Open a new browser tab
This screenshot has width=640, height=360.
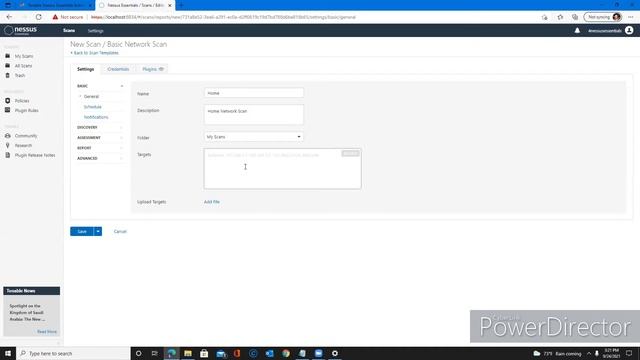[181, 5]
